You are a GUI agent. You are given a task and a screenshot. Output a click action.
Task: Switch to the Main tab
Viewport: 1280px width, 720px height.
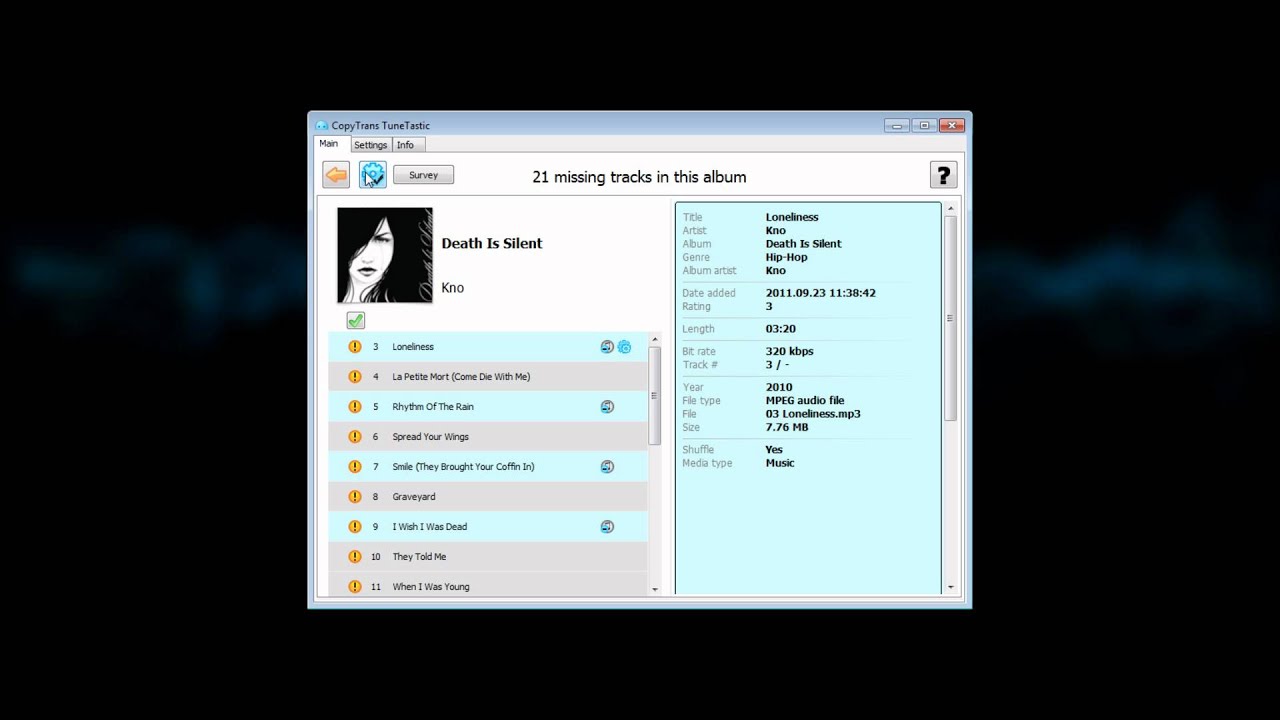coord(328,144)
